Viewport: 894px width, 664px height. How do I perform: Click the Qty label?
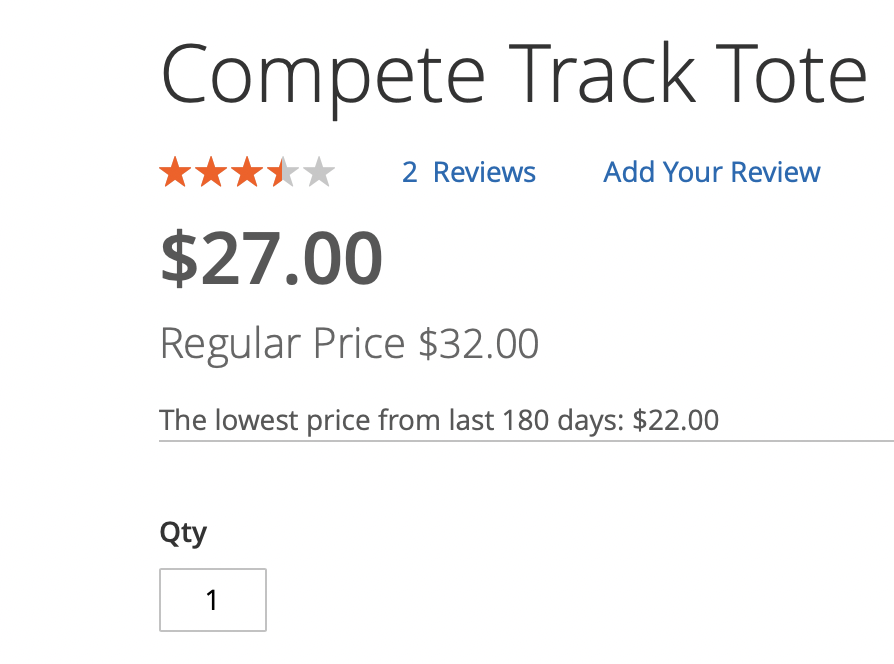(183, 533)
